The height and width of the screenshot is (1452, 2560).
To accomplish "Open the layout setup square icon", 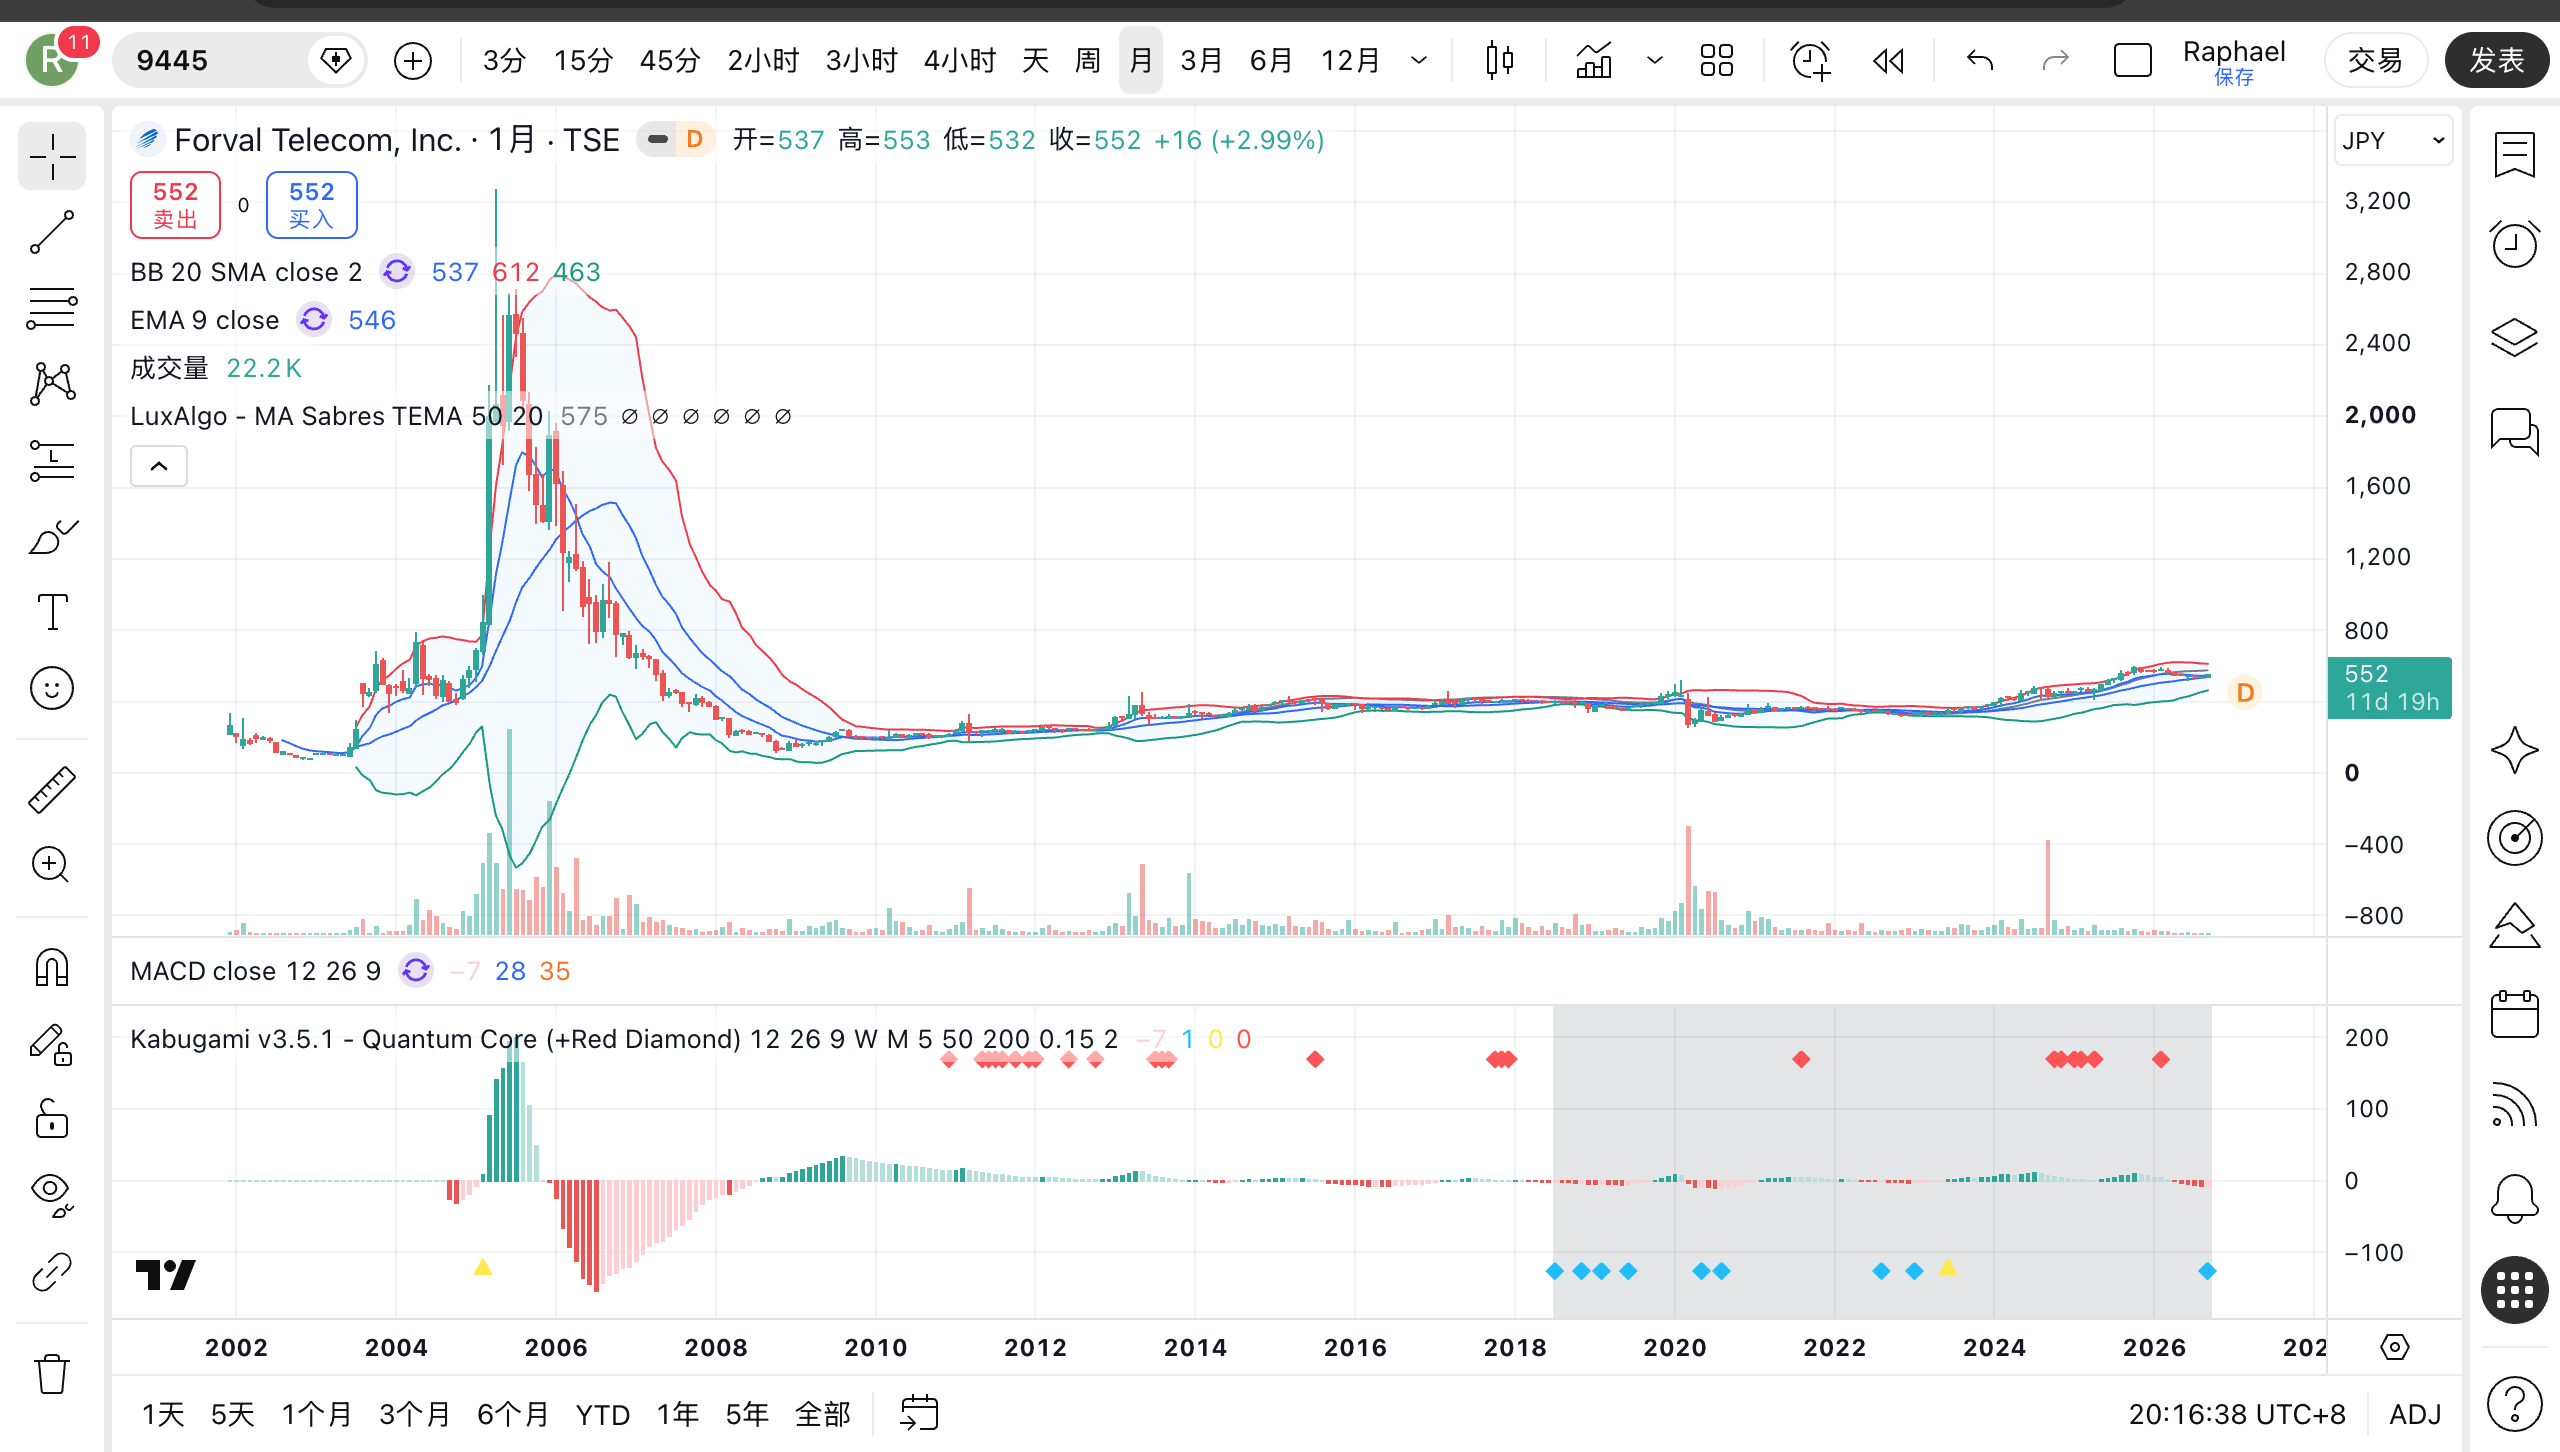I will click(2132, 61).
